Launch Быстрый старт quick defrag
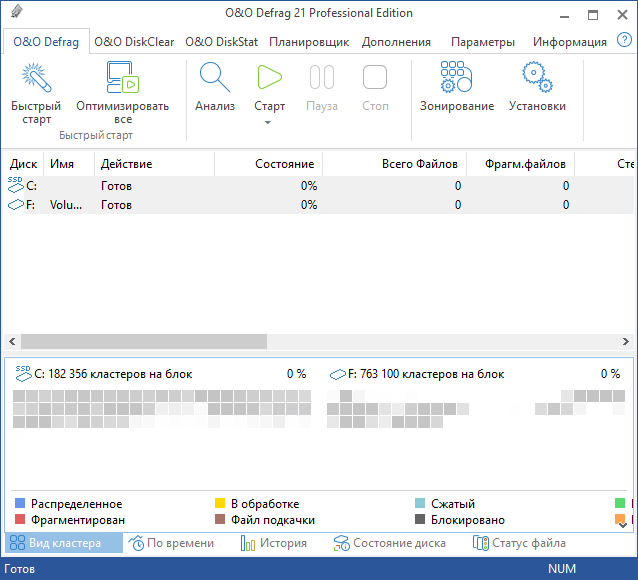The width and height of the screenshot is (638, 580). pos(36,92)
